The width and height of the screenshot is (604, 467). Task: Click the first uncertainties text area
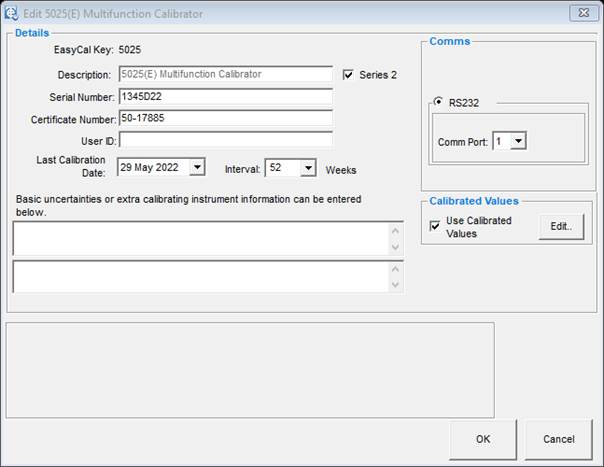tap(200, 239)
